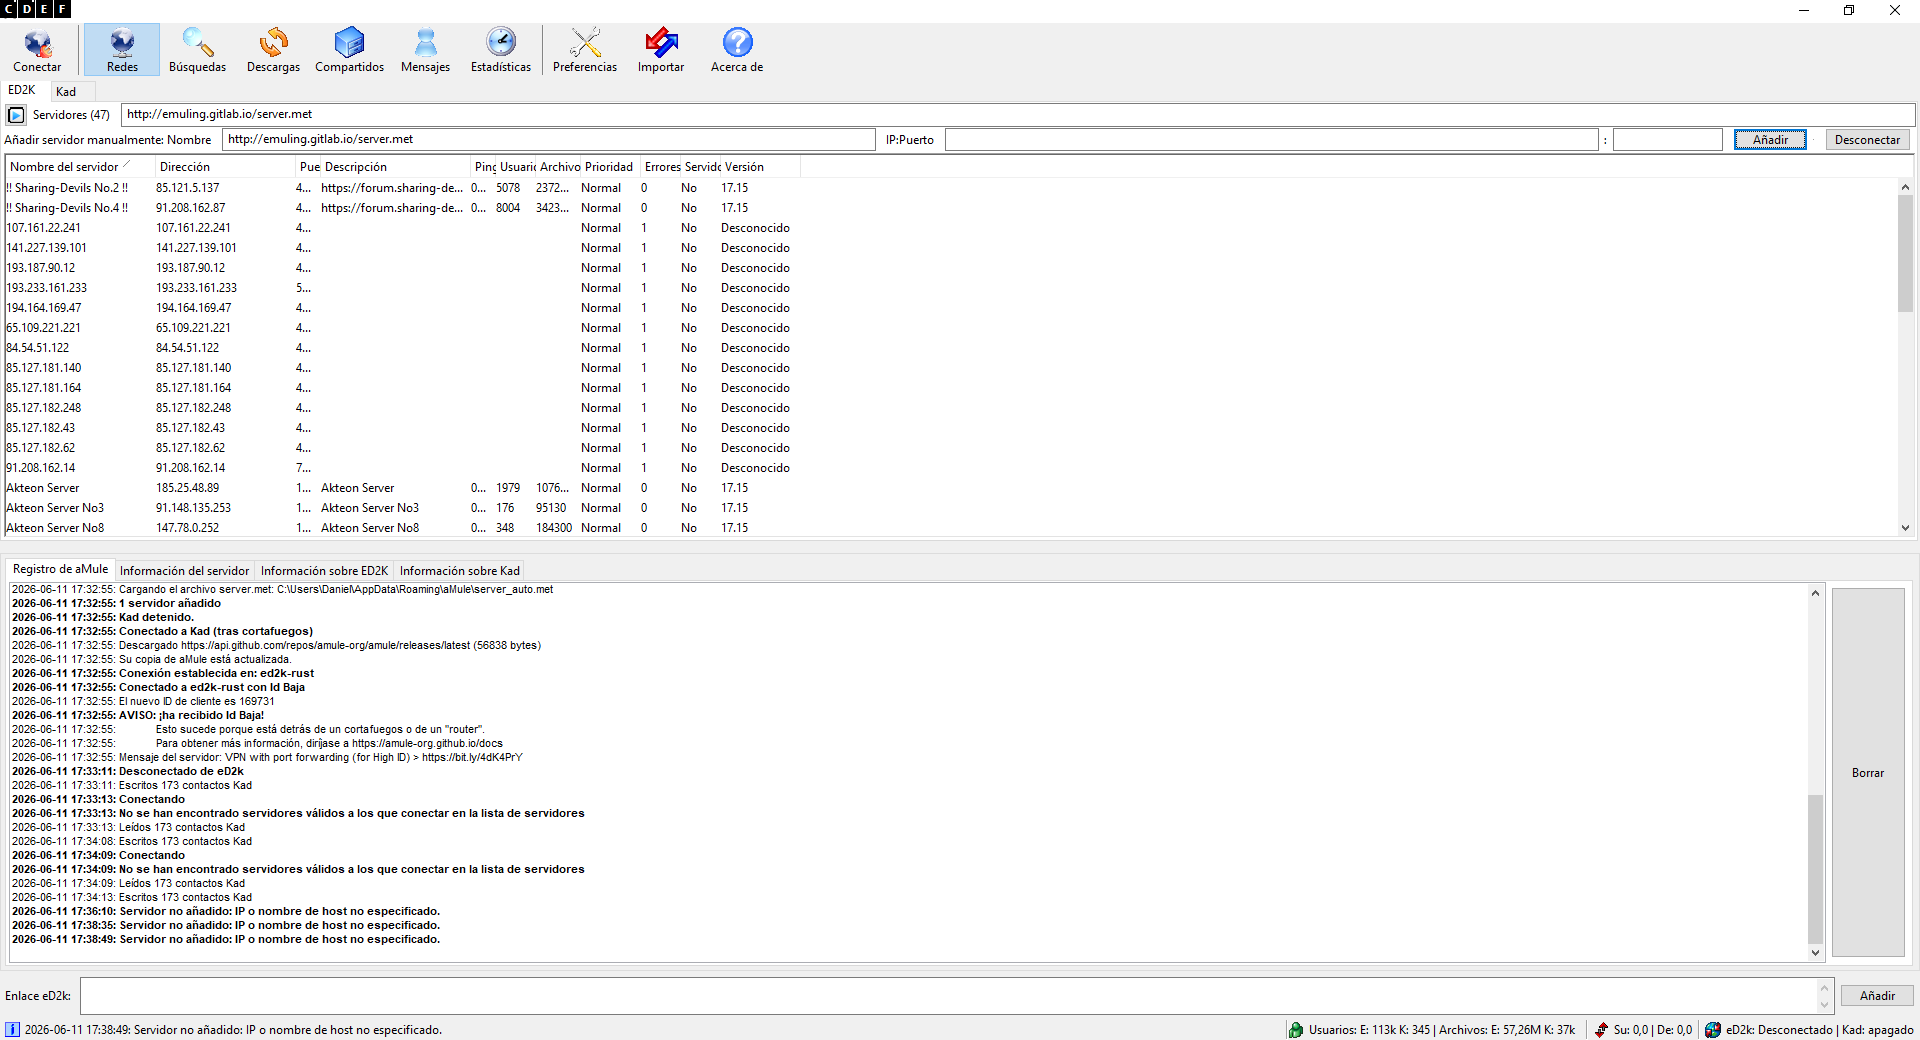Click the server list vertical scrollbar thumb

click(1905, 254)
